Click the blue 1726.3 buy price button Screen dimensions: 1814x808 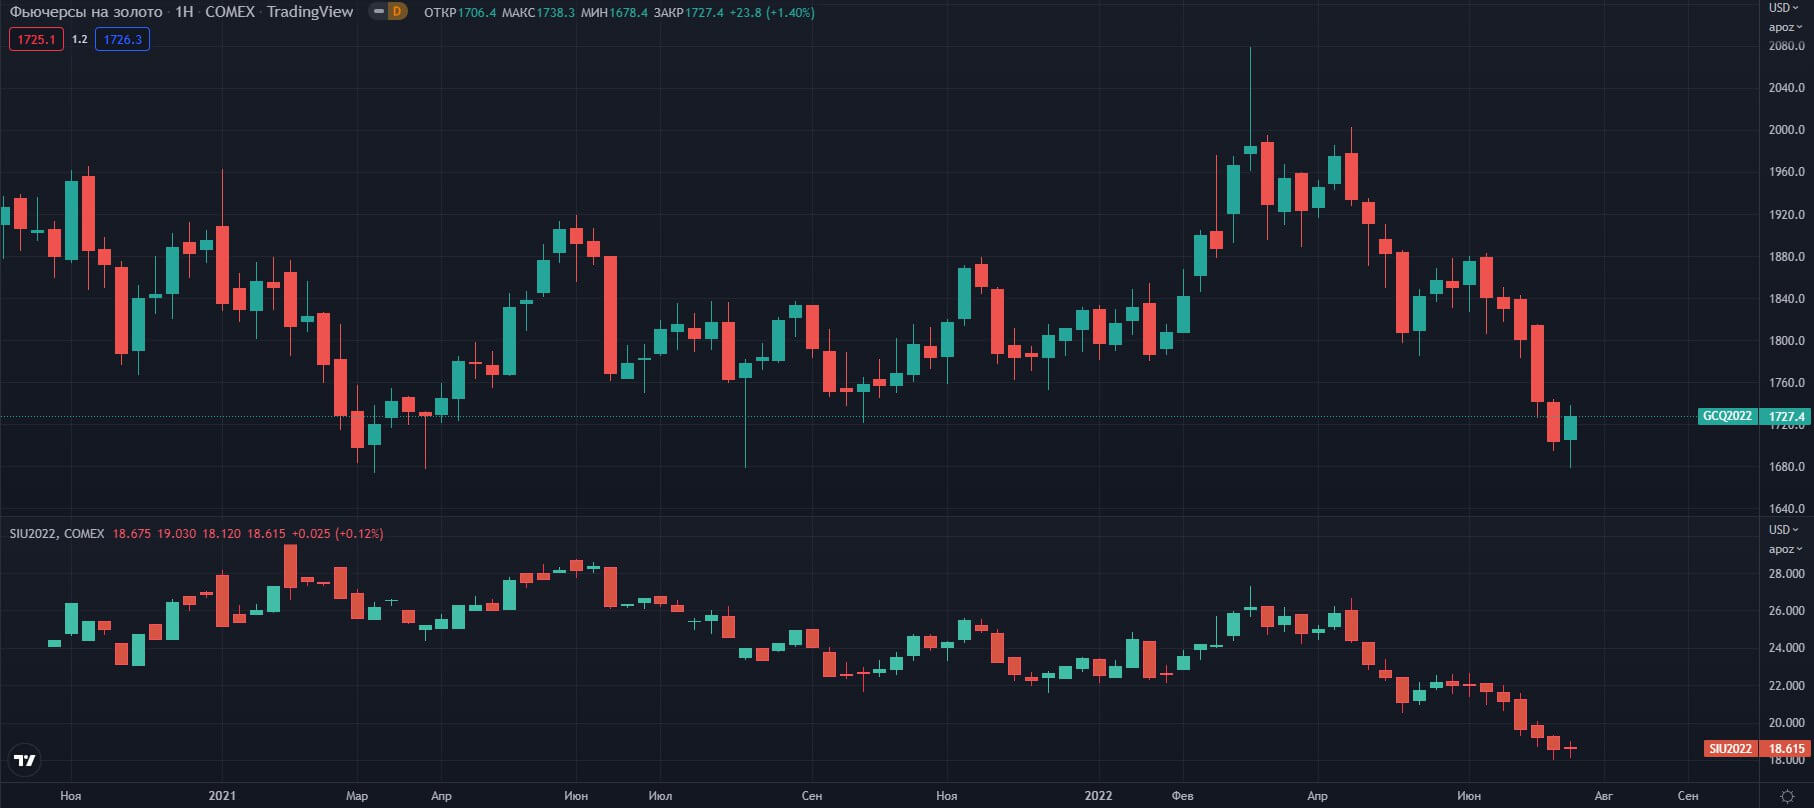122,39
